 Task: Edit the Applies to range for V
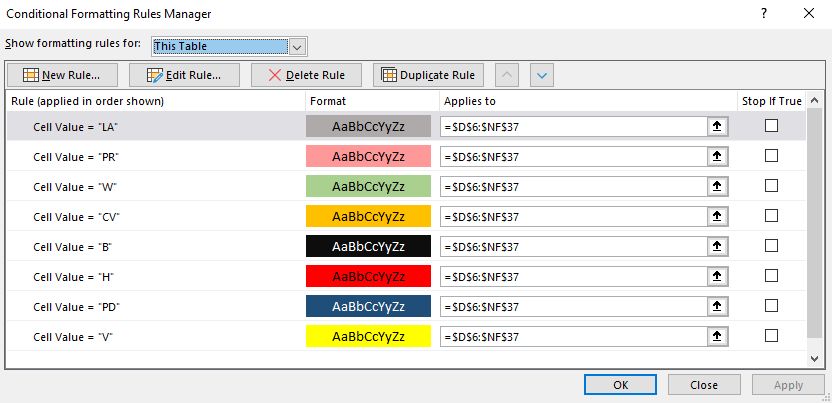(x=574, y=337)
